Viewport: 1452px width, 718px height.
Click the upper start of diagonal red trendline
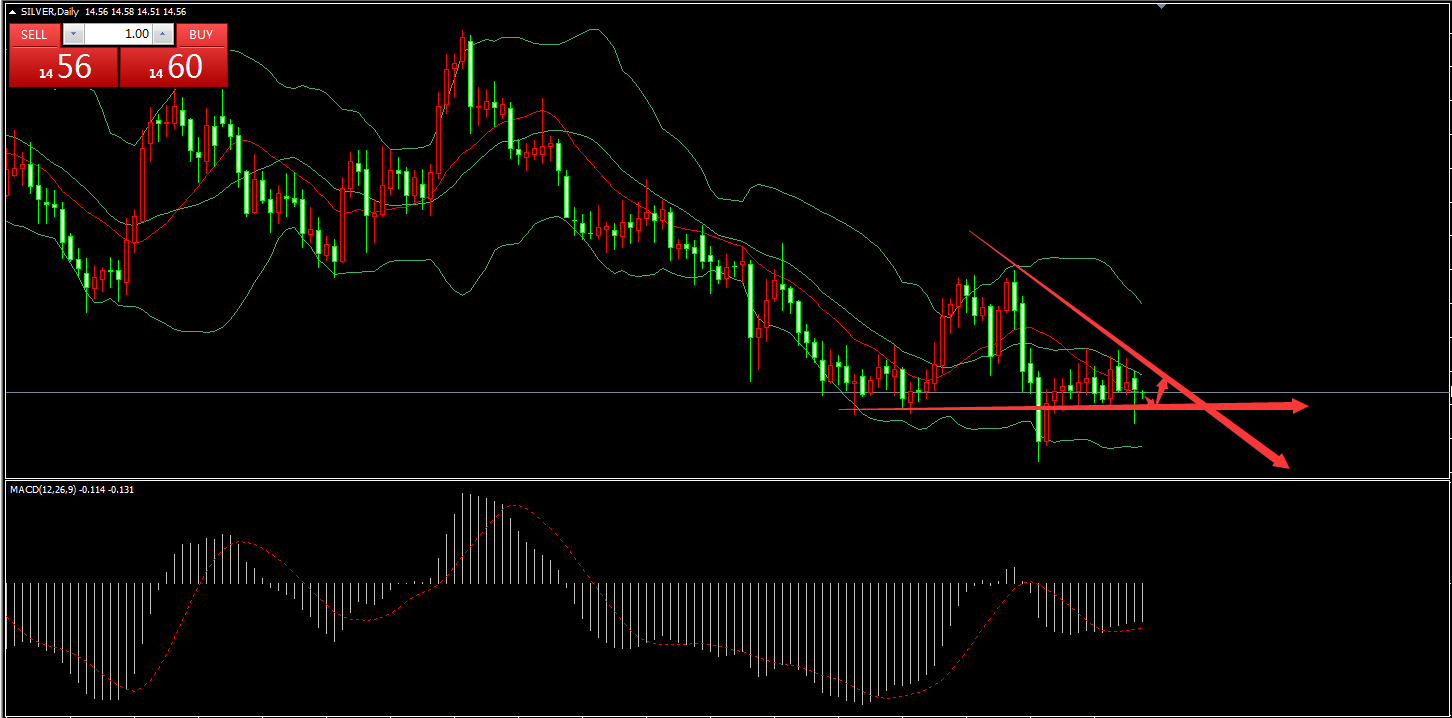click(x=970, y=233)
